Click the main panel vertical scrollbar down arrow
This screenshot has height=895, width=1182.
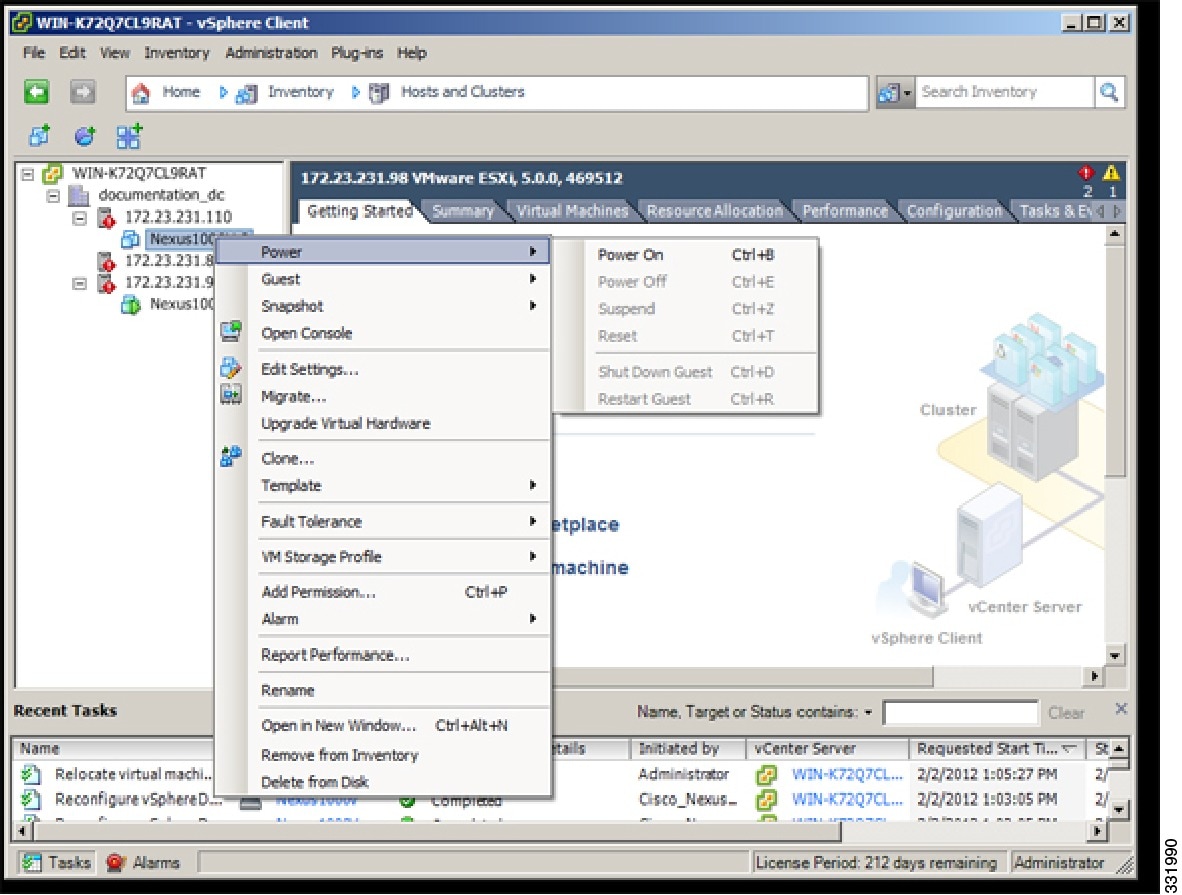pos(1115,654)
